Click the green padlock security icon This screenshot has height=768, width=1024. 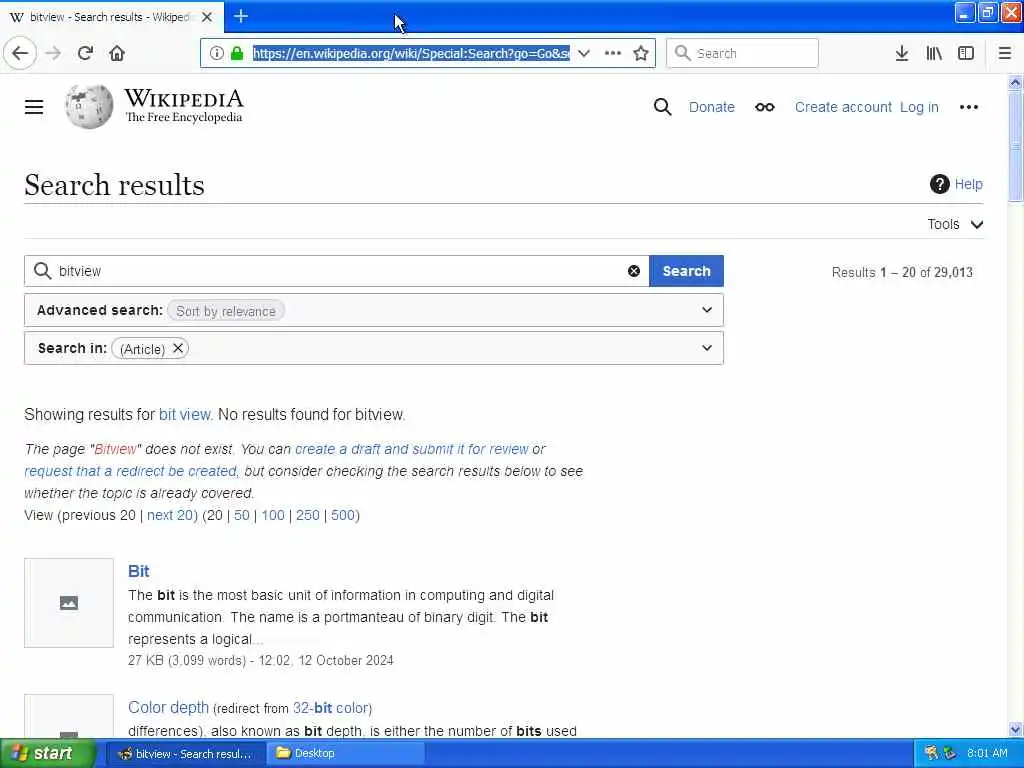[237, 53]
